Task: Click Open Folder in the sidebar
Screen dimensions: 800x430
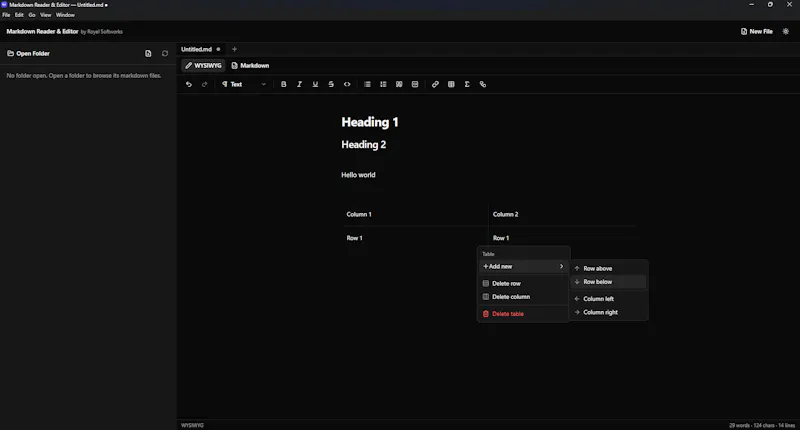Action: pos(28,53)
